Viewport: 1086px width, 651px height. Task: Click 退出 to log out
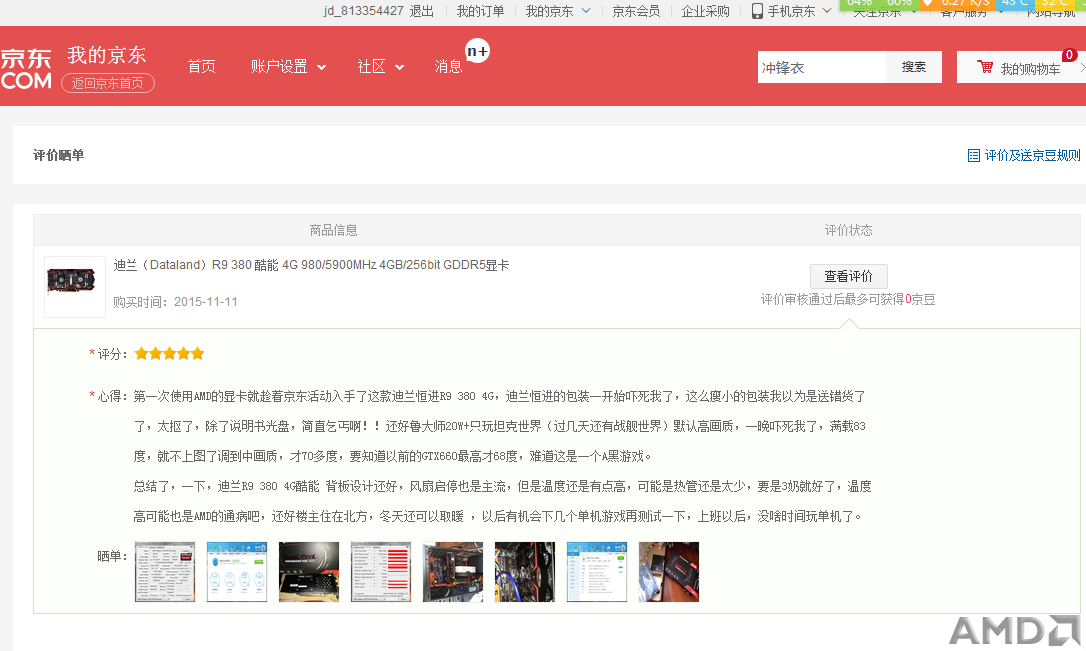click(421, 11)
